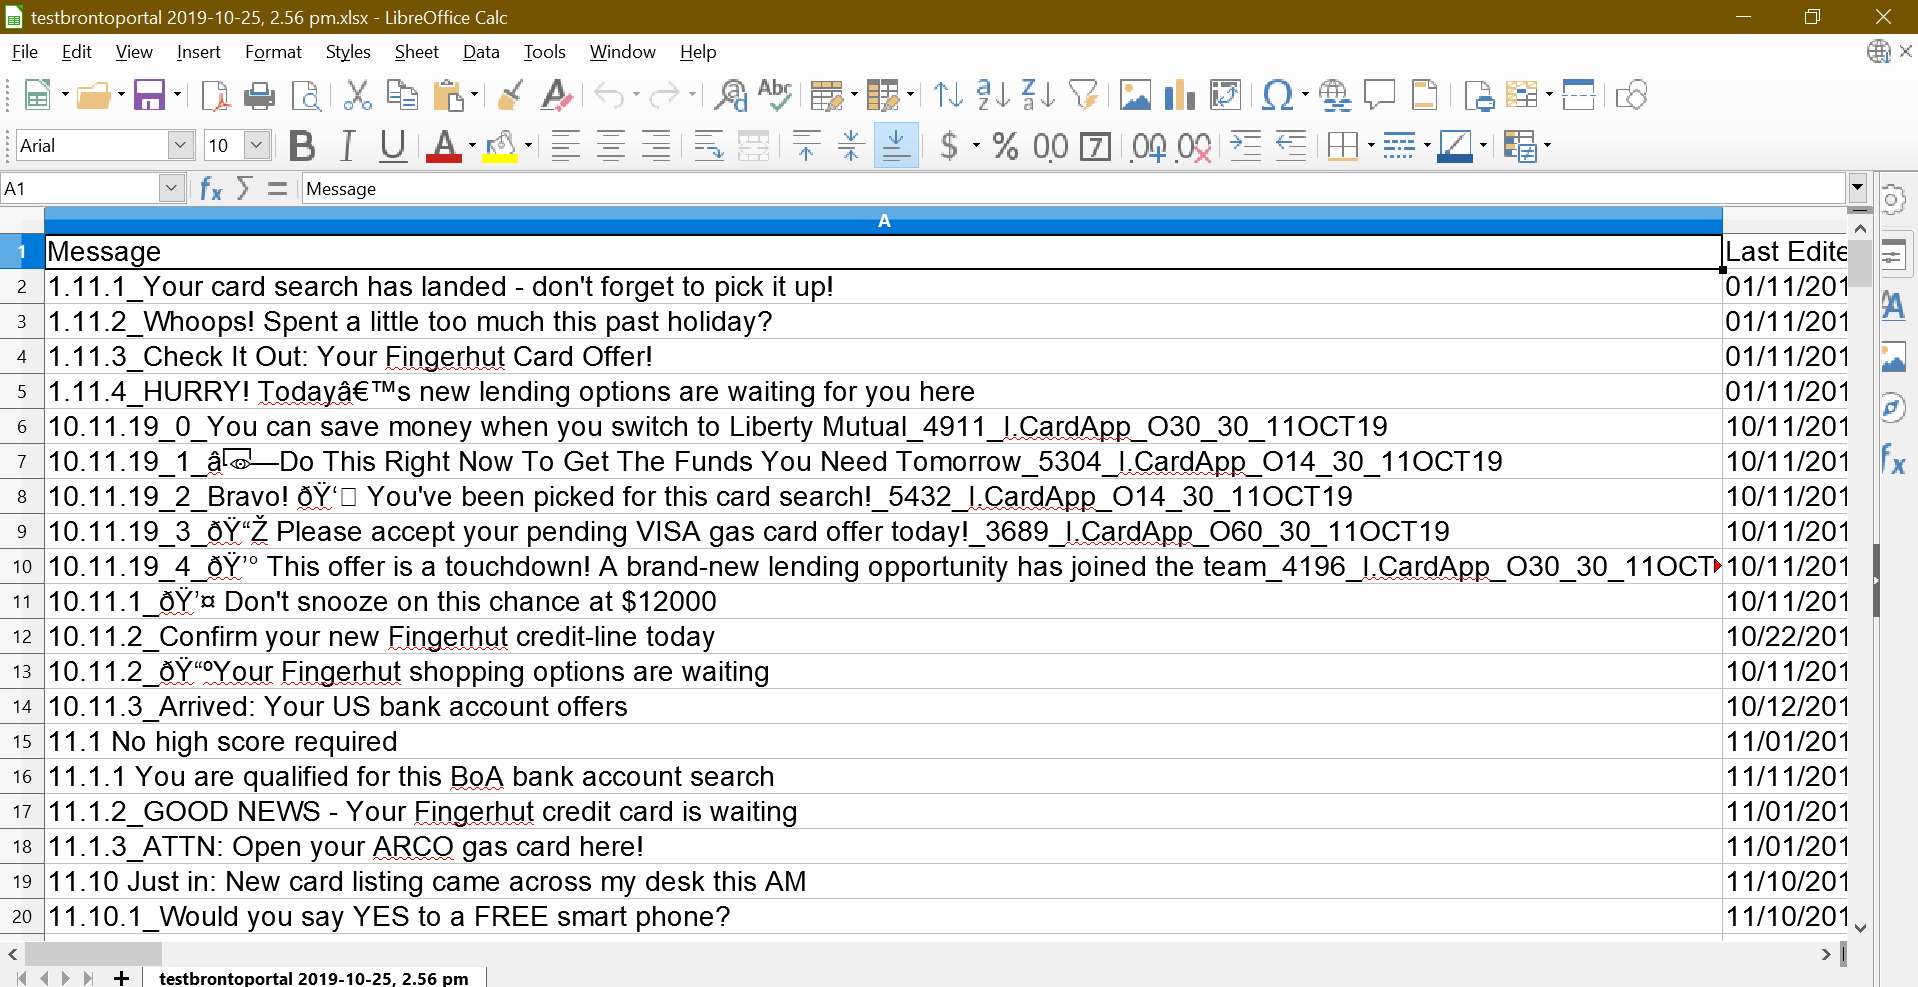Run the Spelling check
Viewport: 1918px width, 987px height.
[775, 95]
